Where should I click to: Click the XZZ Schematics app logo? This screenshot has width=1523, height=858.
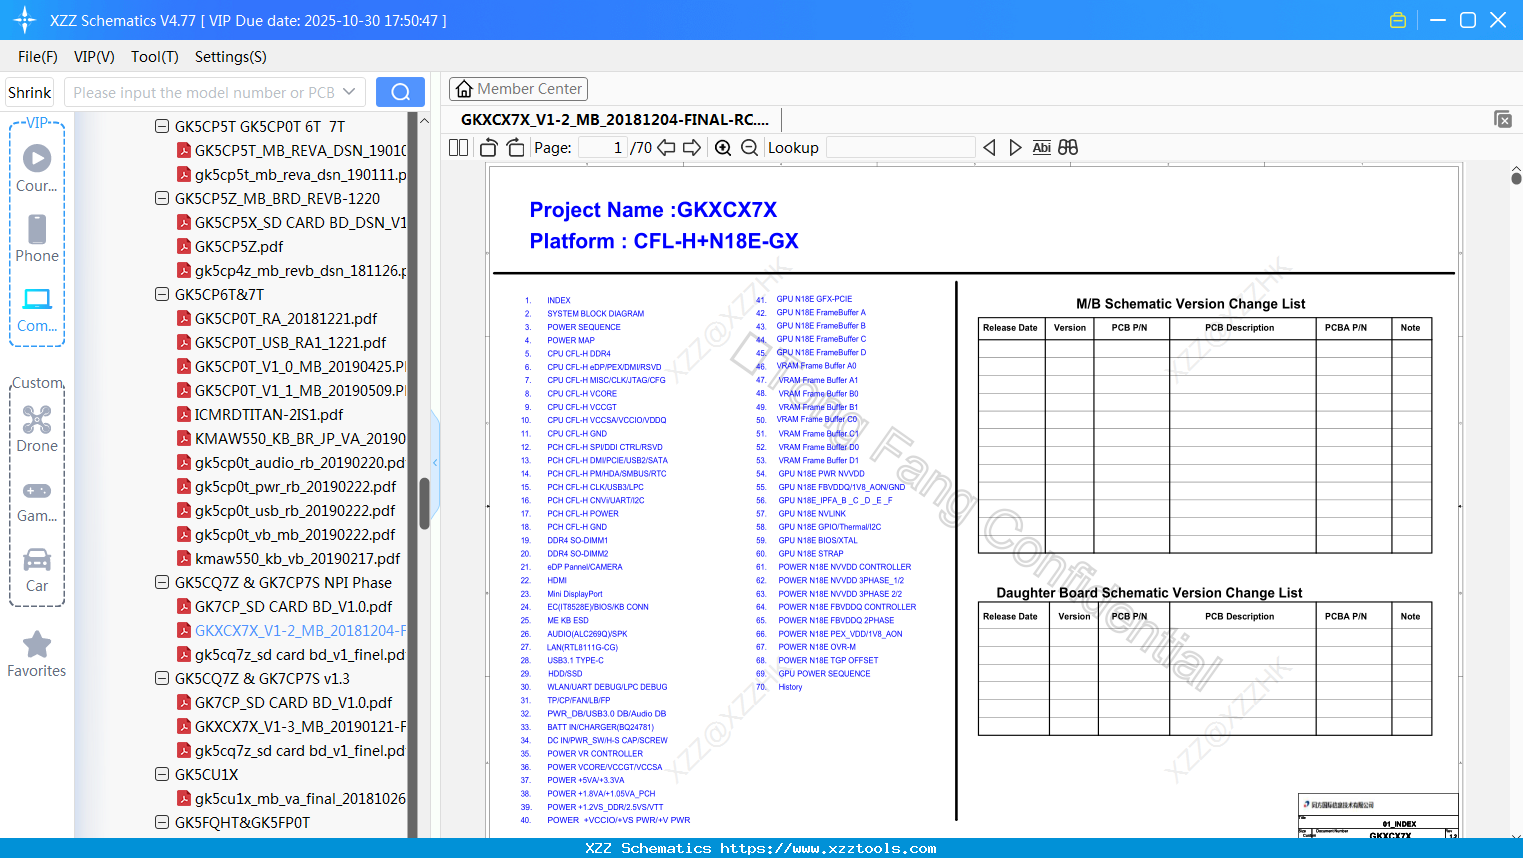(x=25, y=20)
